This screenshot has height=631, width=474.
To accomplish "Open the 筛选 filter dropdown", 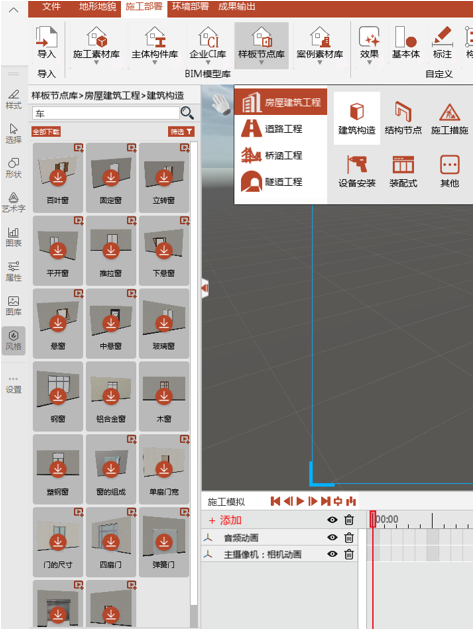I will coord(181,132).
